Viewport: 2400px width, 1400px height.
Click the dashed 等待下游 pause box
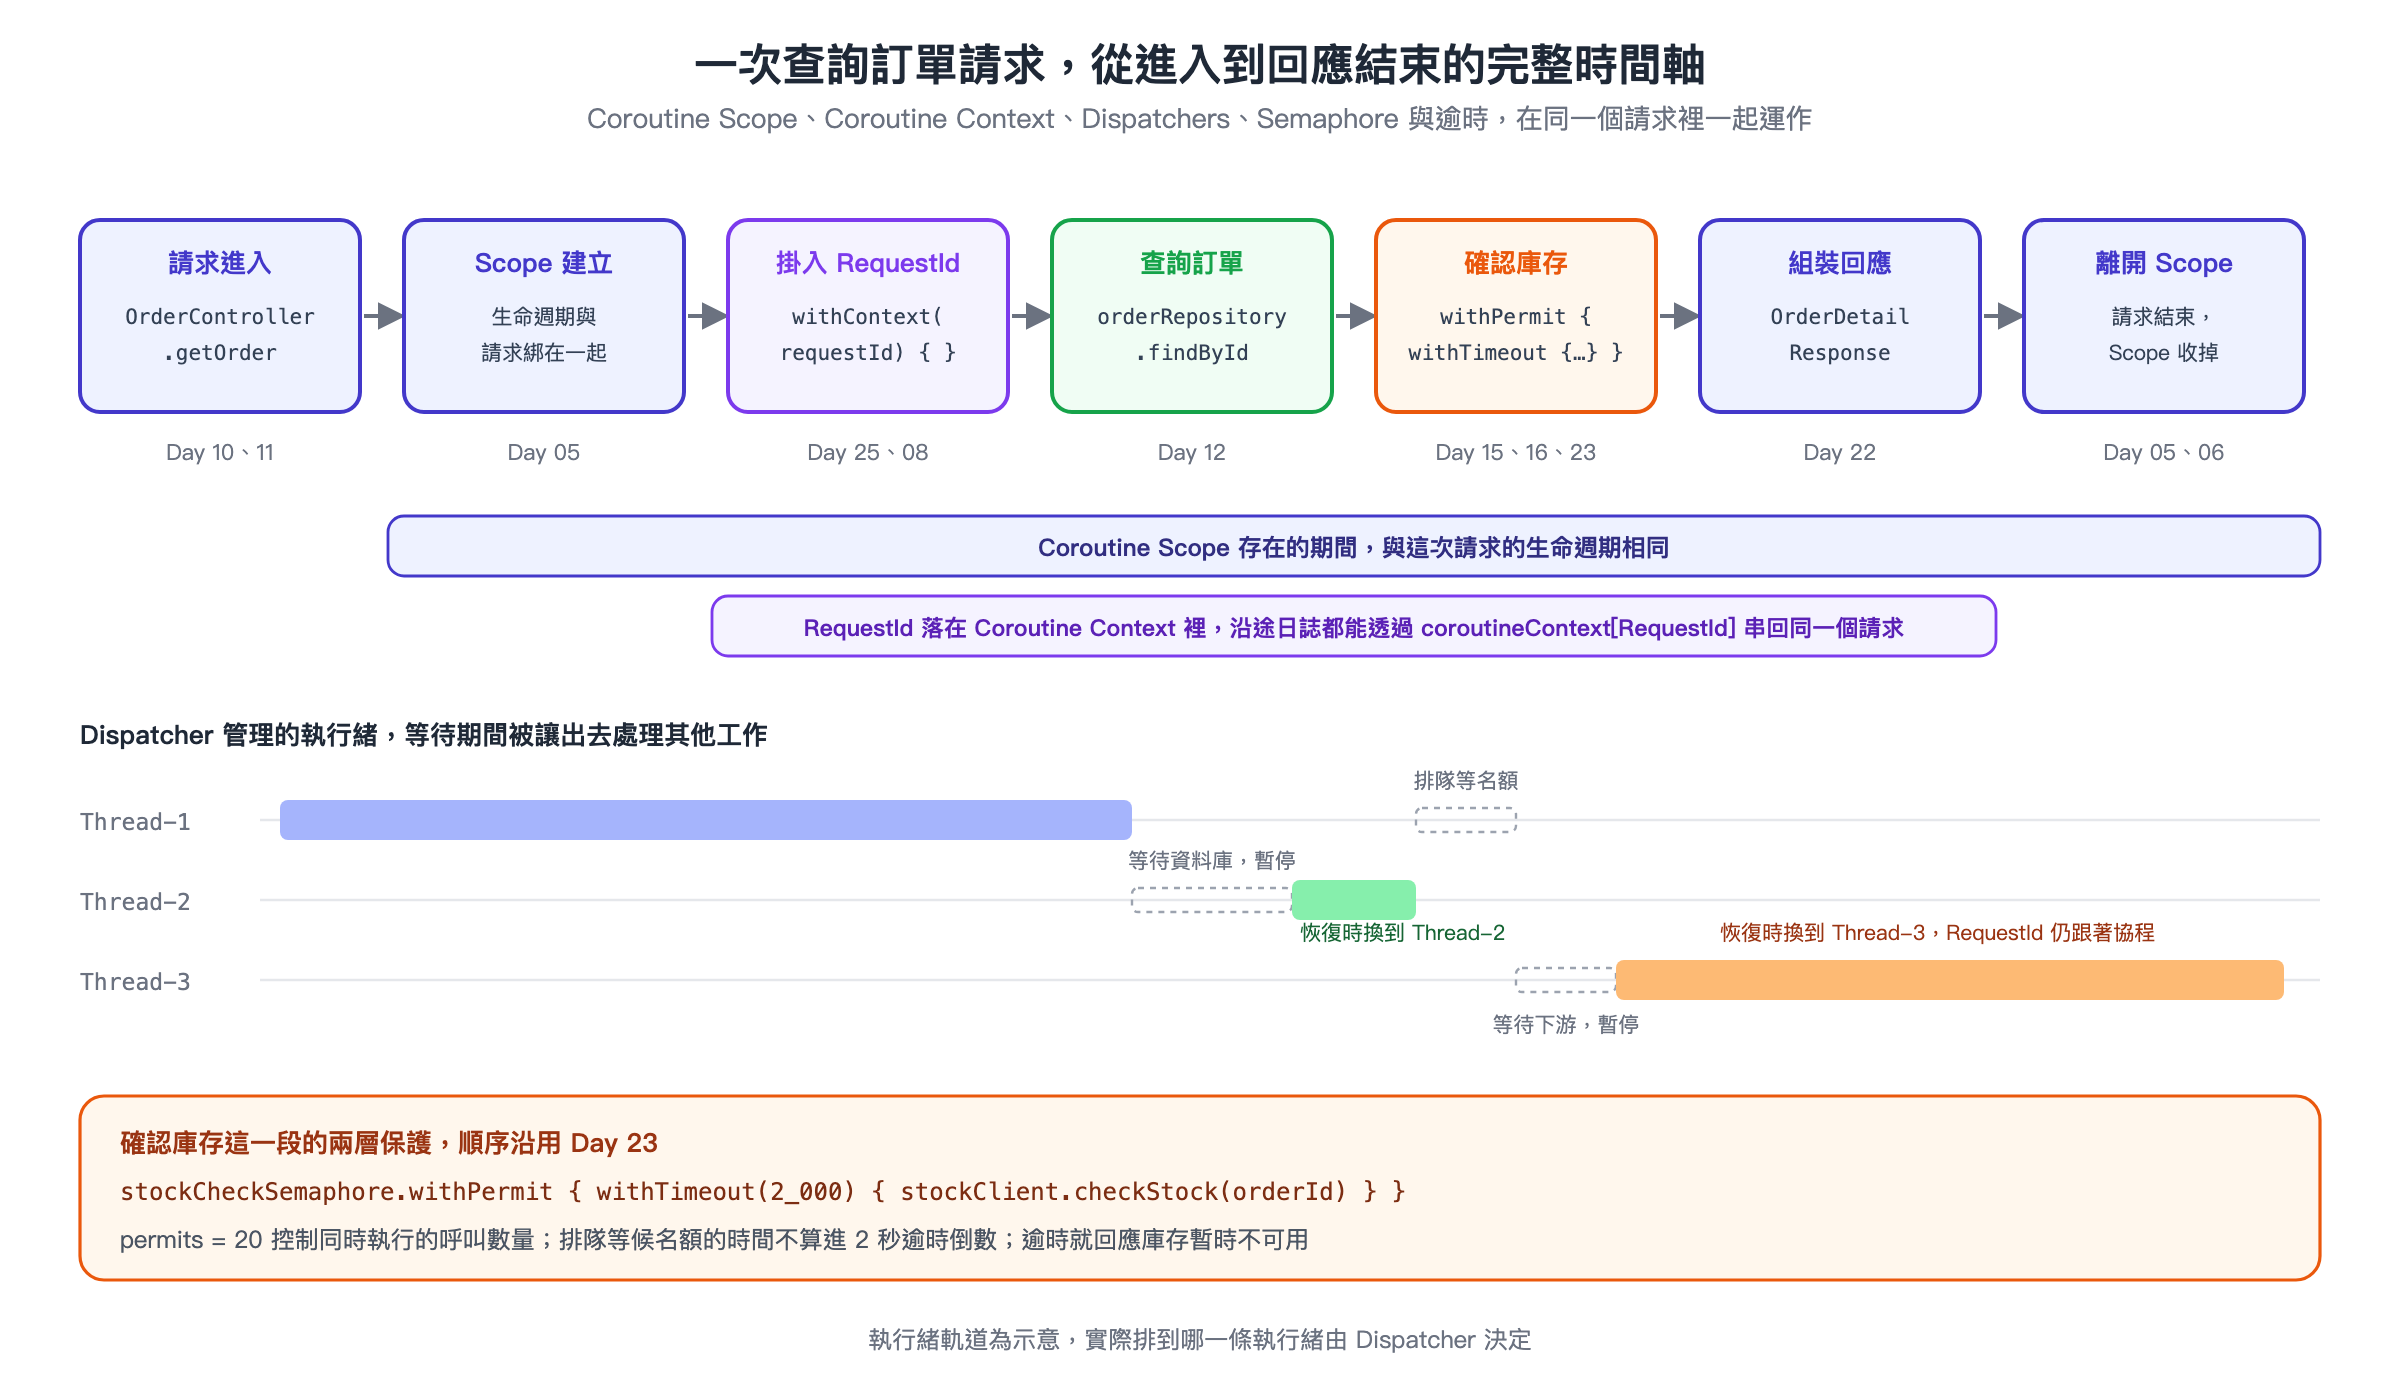click(1566, 980)
